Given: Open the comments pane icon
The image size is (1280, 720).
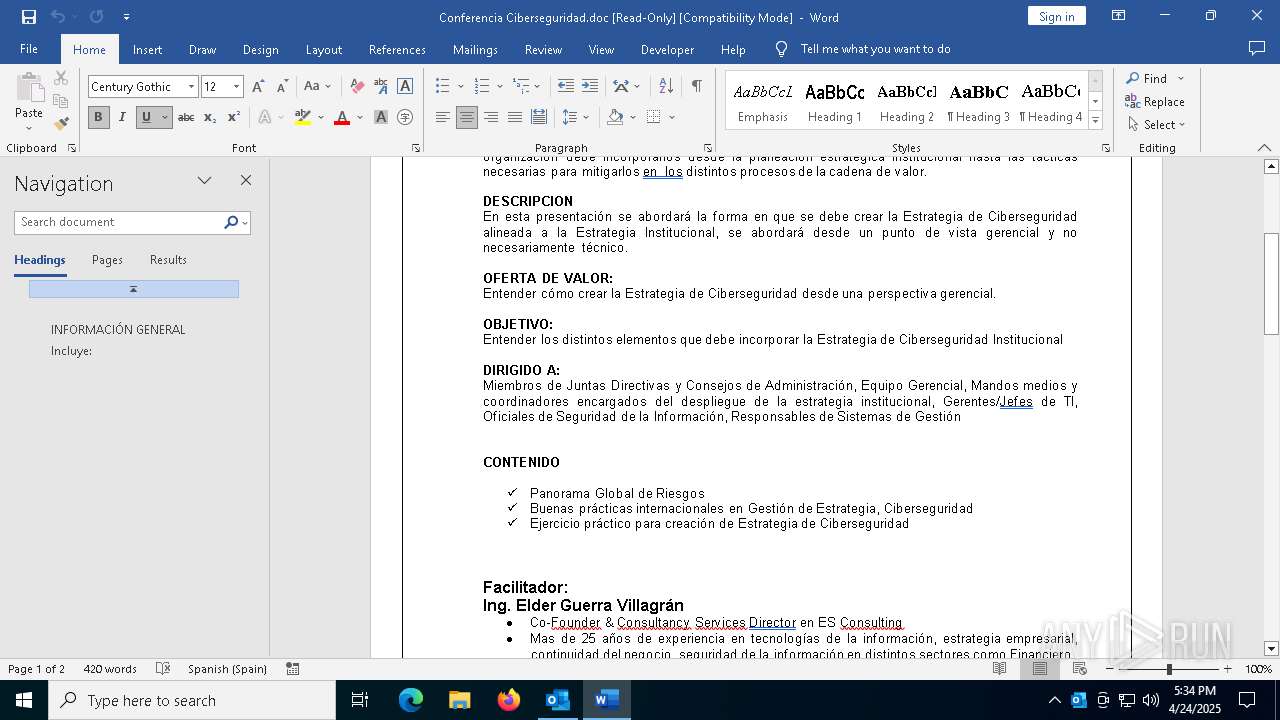Looking at the screenshot, I should pos(1257,48).
